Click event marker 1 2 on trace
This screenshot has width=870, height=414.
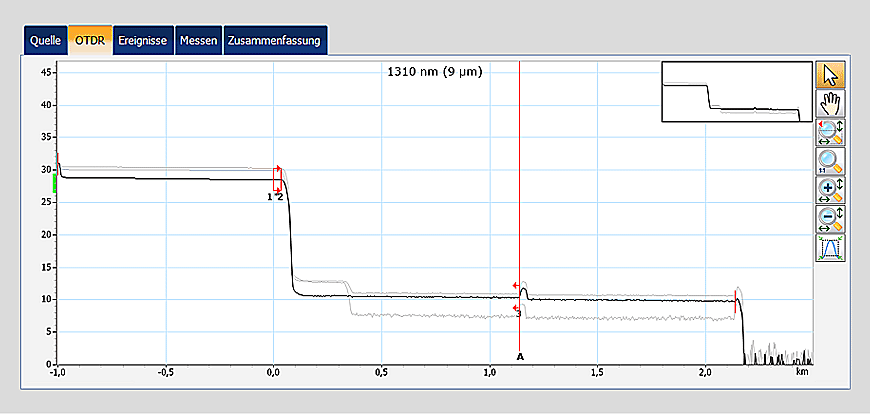[x=276, y=196]
